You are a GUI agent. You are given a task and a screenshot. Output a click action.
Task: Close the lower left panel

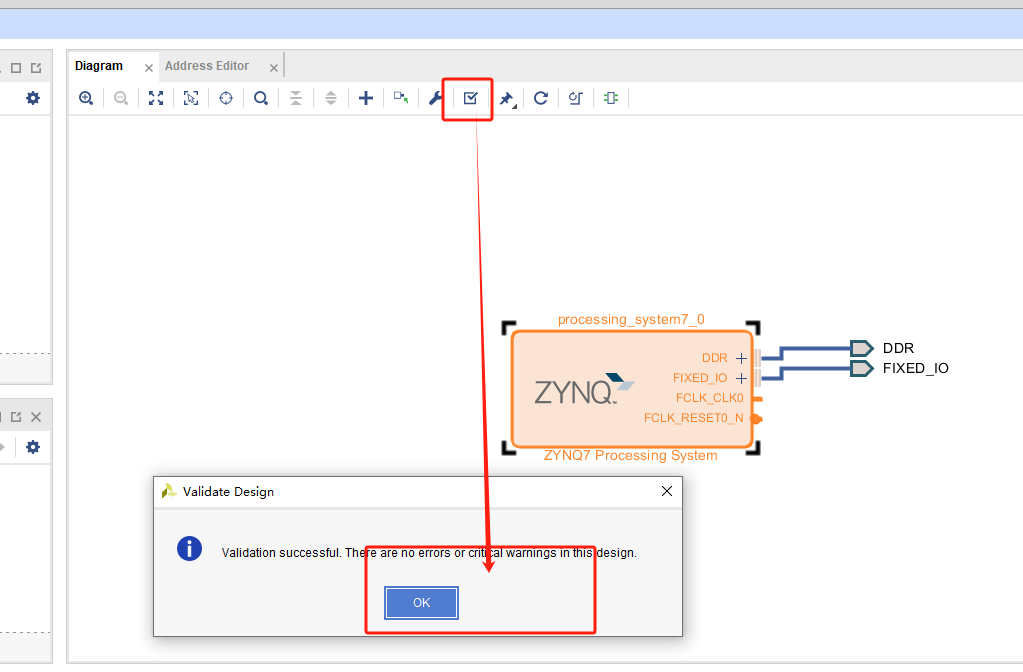(x=36, y=417)
